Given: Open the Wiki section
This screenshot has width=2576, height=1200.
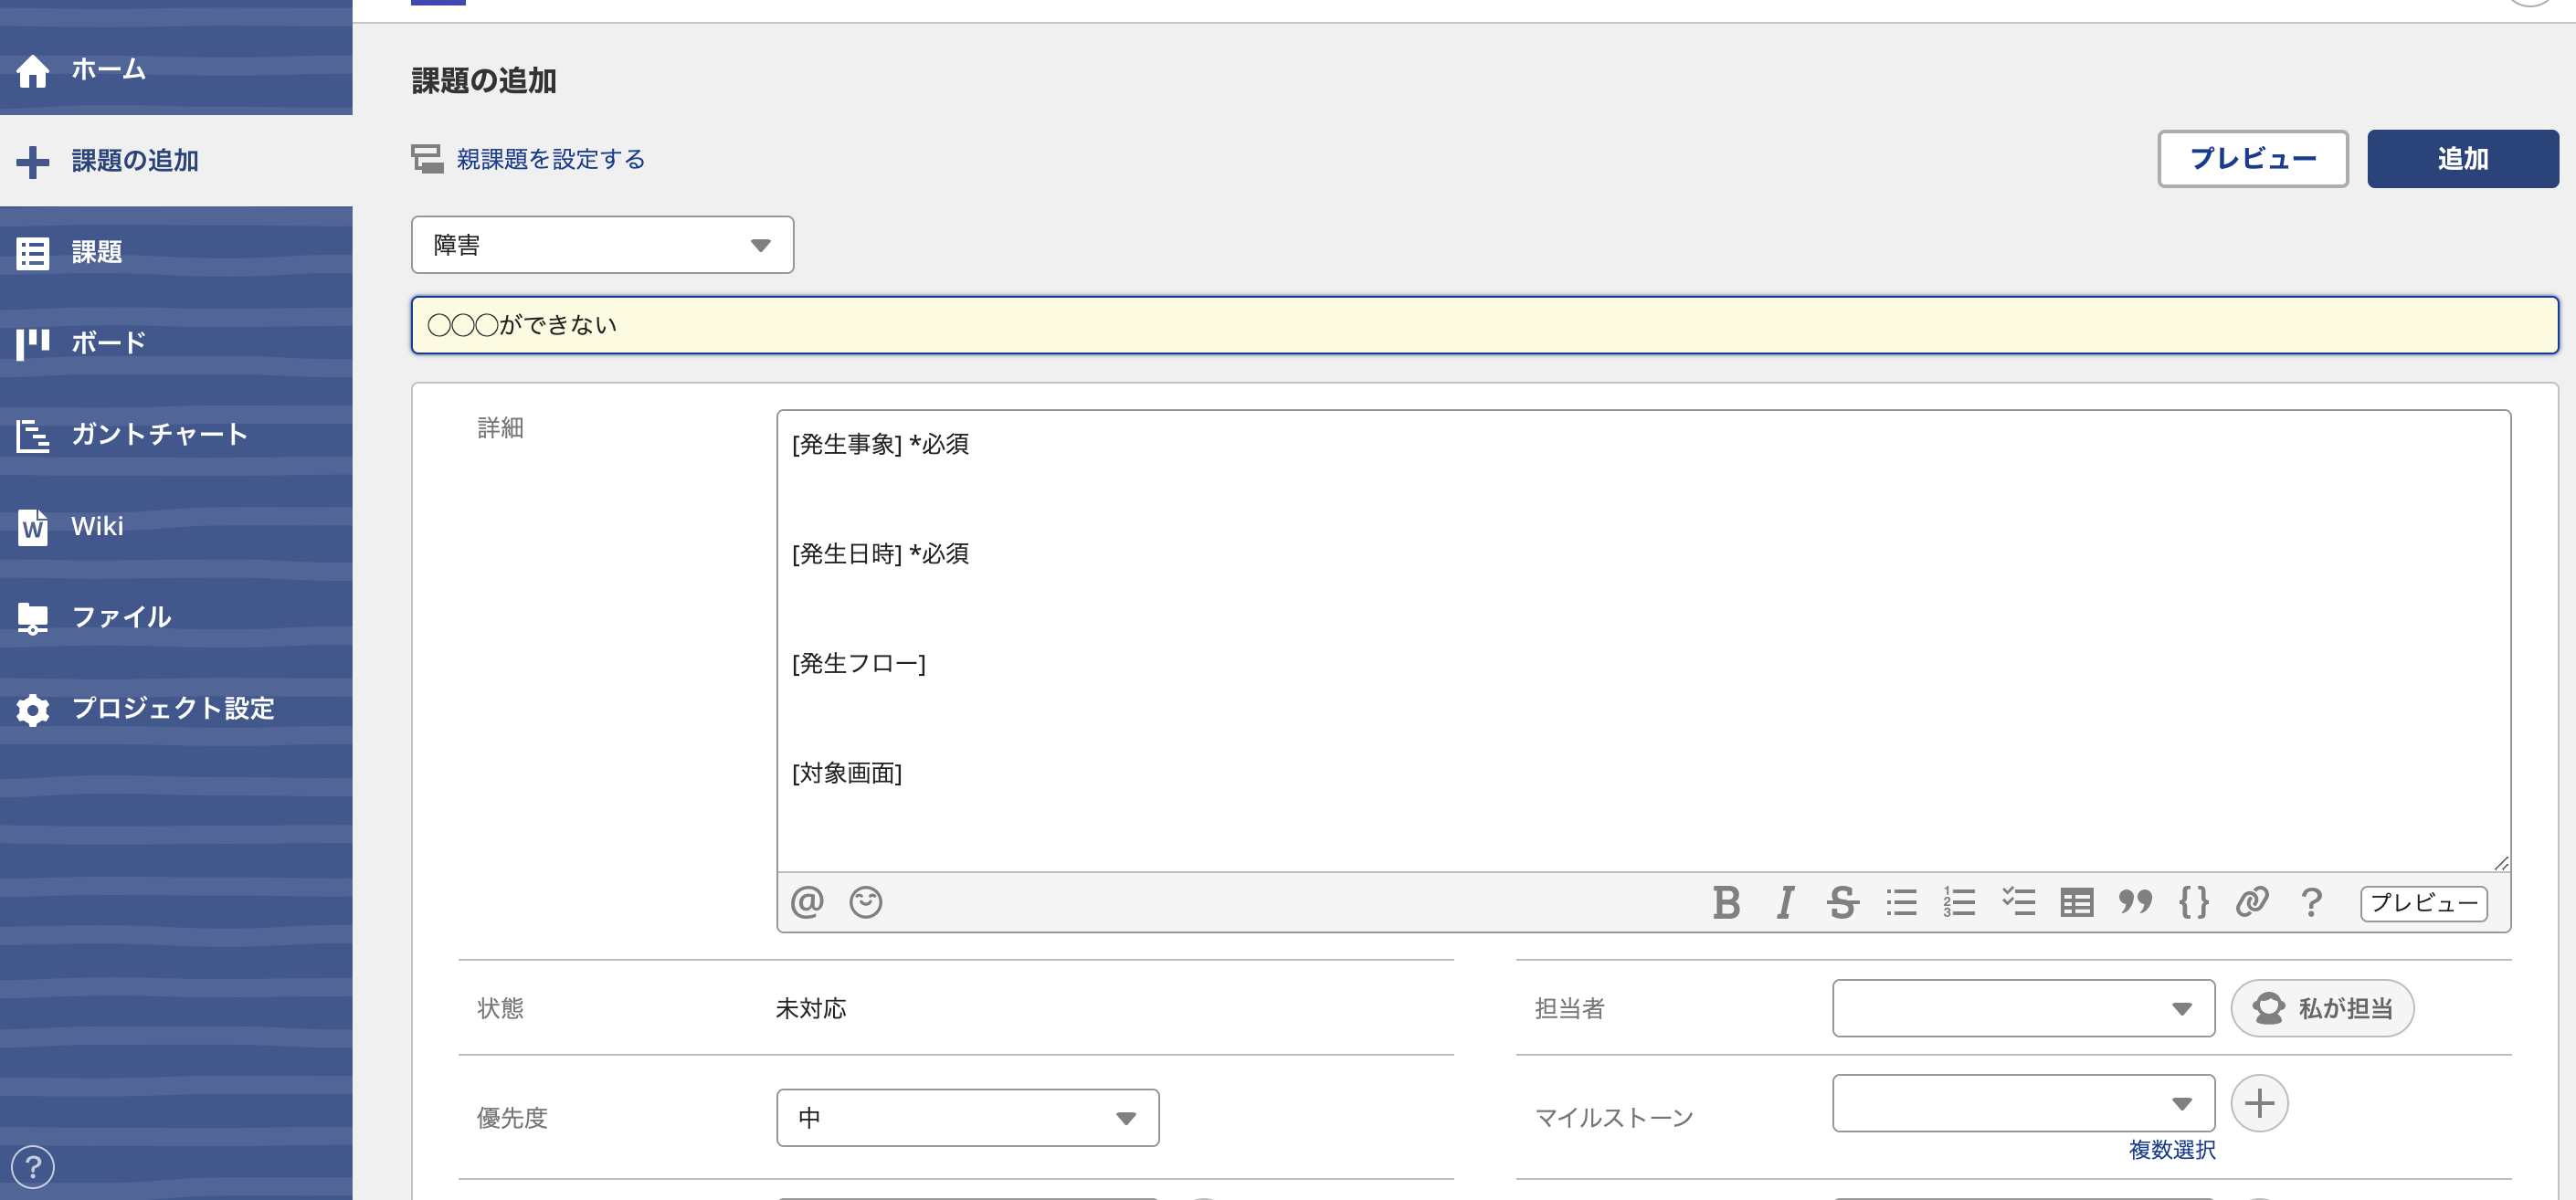Looking at the screenshot, I should [176, 526].
